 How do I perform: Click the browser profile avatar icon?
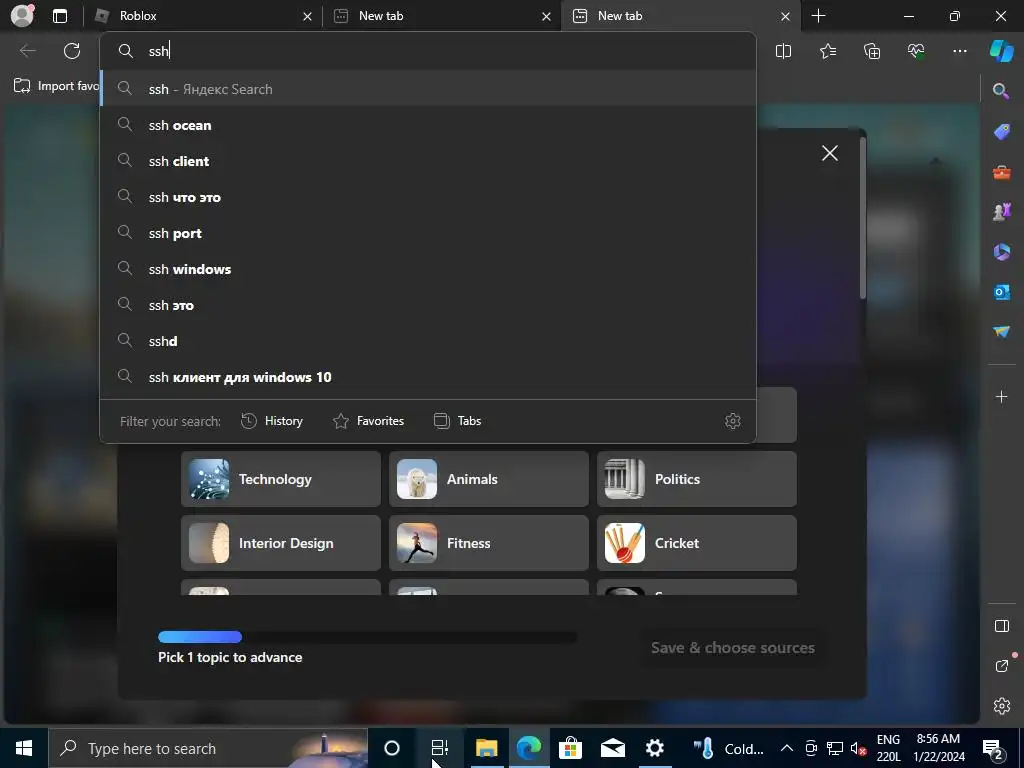click(22, 16)
